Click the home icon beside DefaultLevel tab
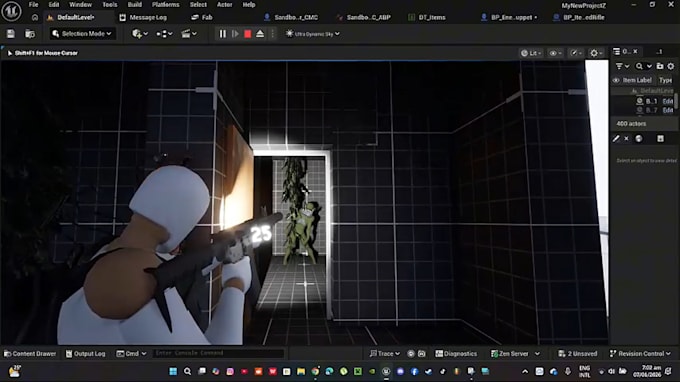The height and width of the screenshot is (382, 680). (x=35, y=17)
